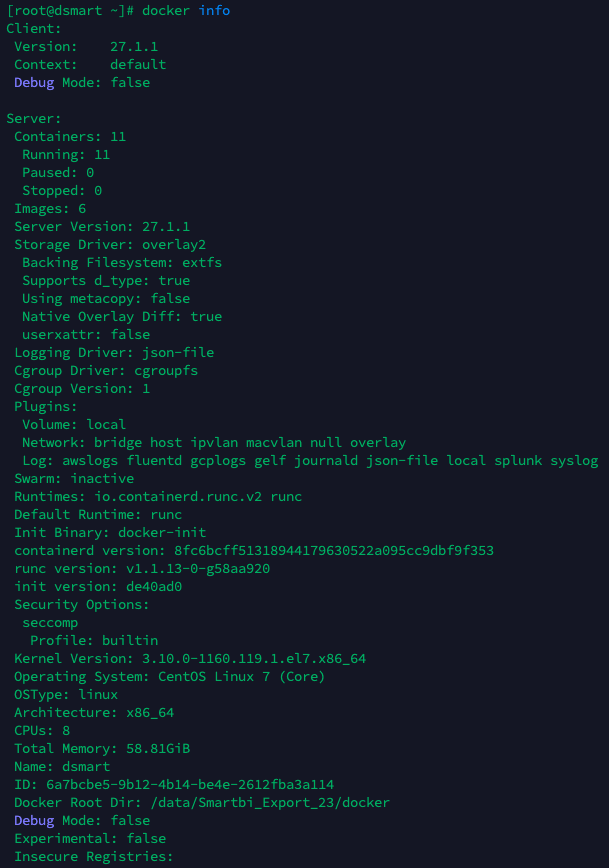The image size is (609, 868).
Task: Click the Storage Driver value overlay2
Action: pos(174,245)
